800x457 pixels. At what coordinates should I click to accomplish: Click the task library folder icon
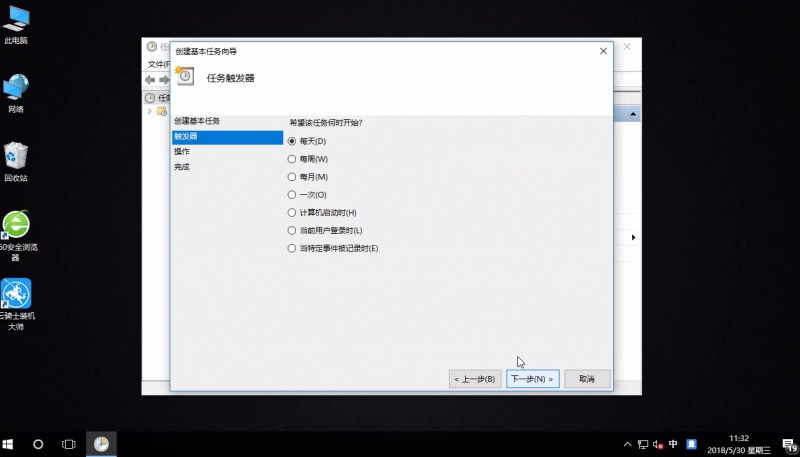162,111
